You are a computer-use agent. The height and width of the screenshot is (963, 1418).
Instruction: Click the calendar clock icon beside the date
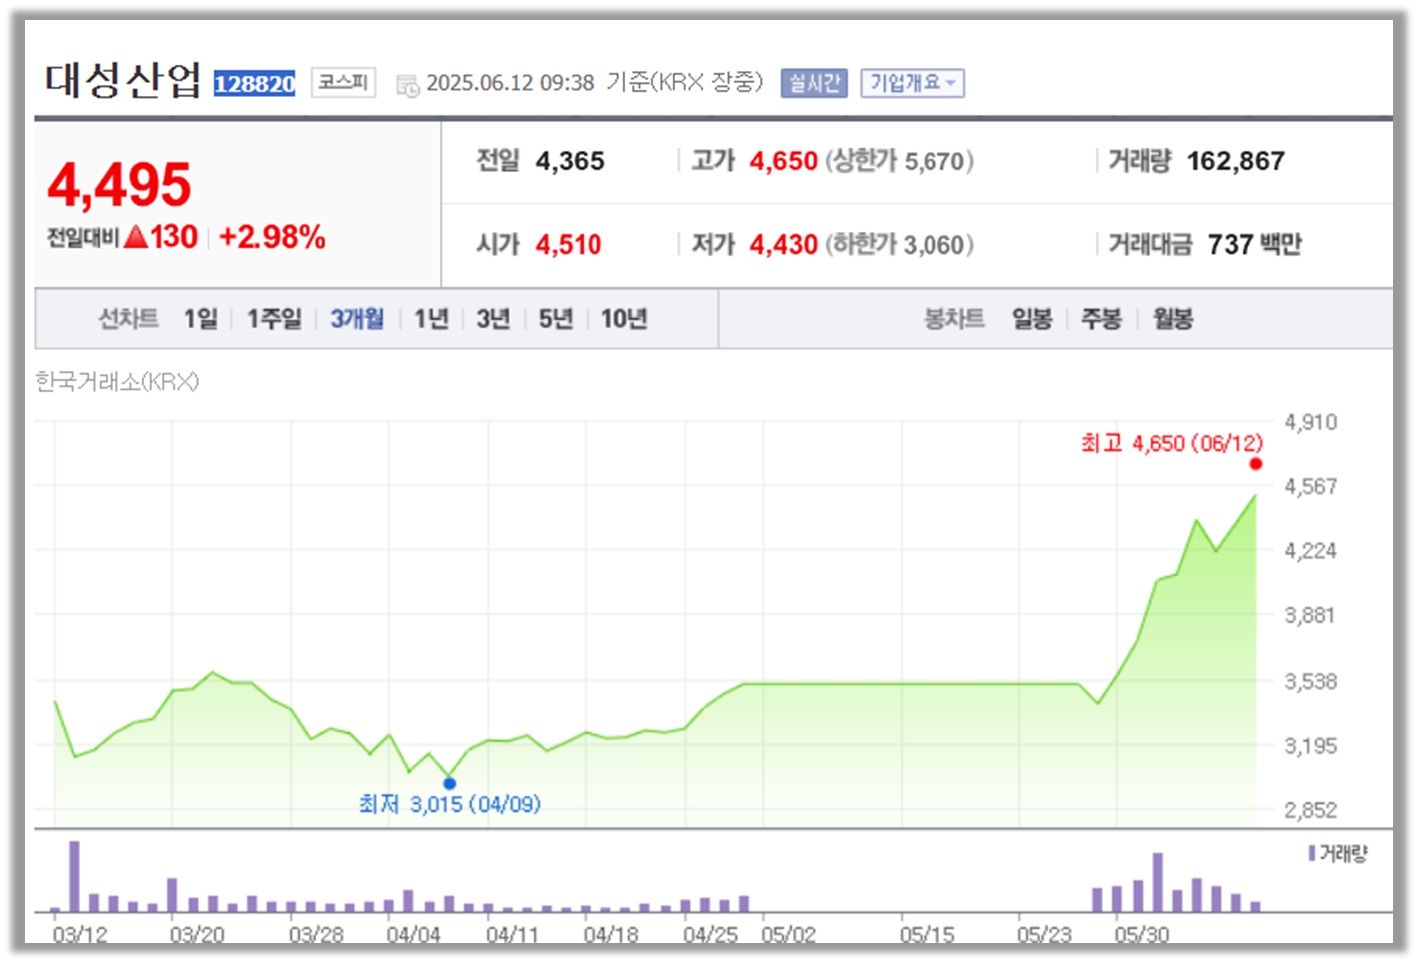pos(407,85)
